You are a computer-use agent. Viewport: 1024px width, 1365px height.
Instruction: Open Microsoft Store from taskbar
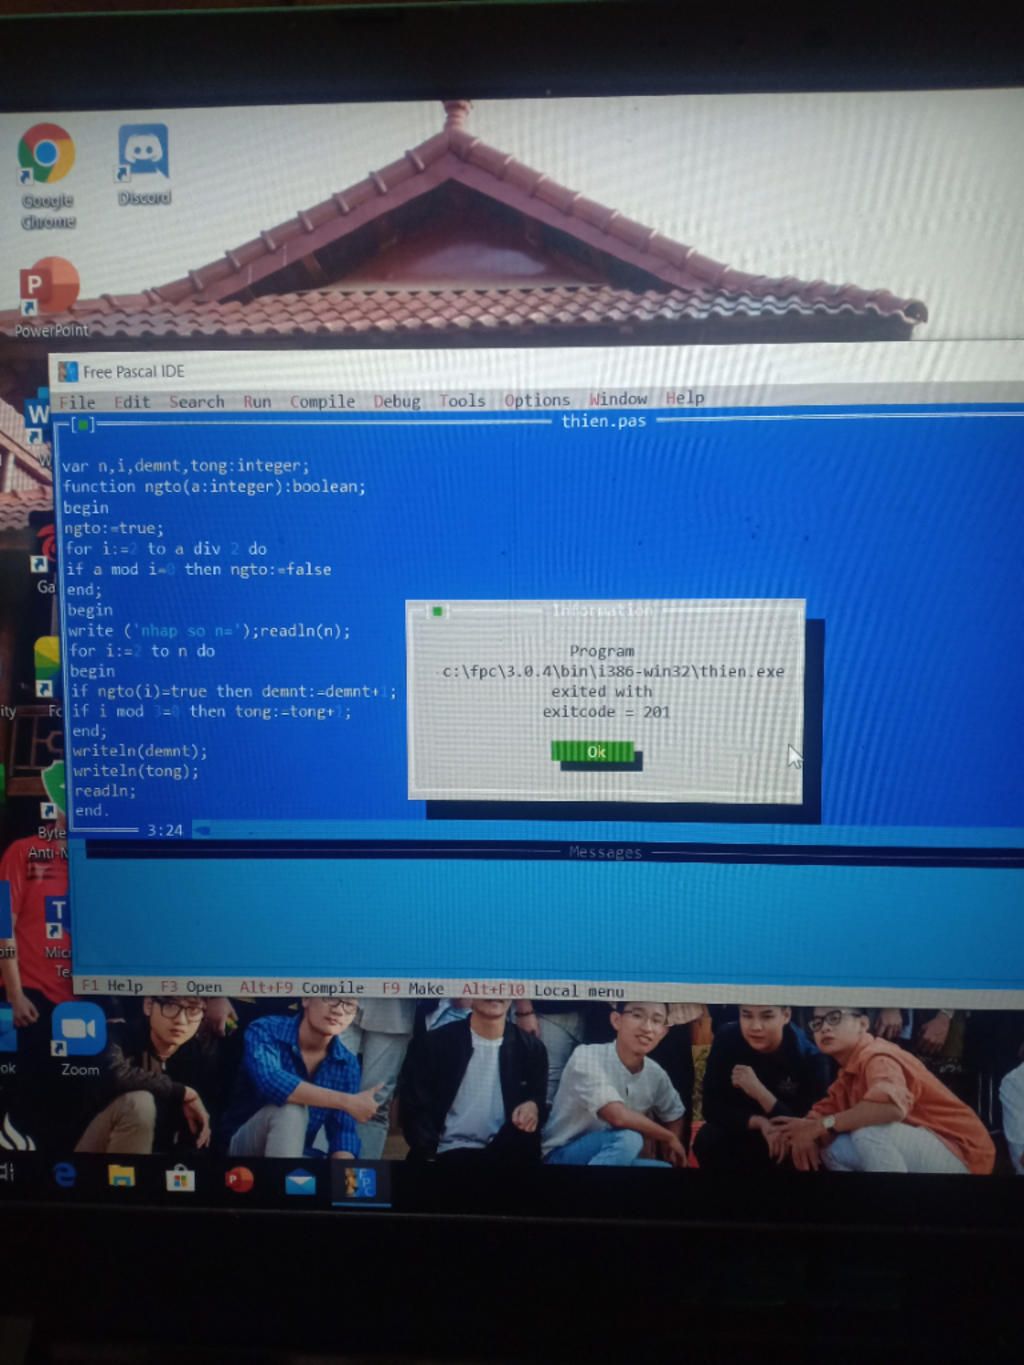click(x=180, y=1178)
